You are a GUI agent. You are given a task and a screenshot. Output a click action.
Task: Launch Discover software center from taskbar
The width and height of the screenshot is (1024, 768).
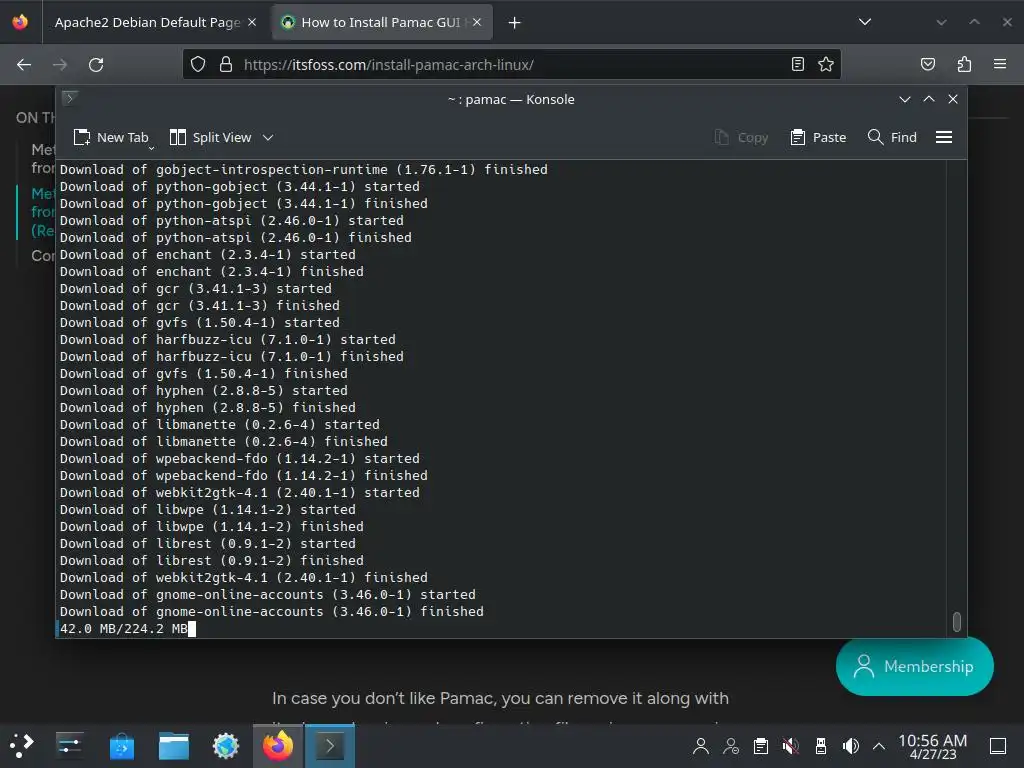(121, 746)
